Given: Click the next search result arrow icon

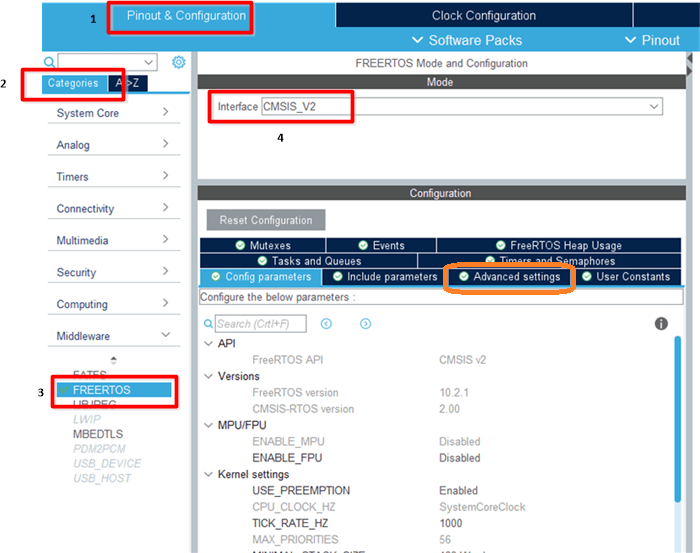Looking at the screenshot, I should (x=365, y=324).
